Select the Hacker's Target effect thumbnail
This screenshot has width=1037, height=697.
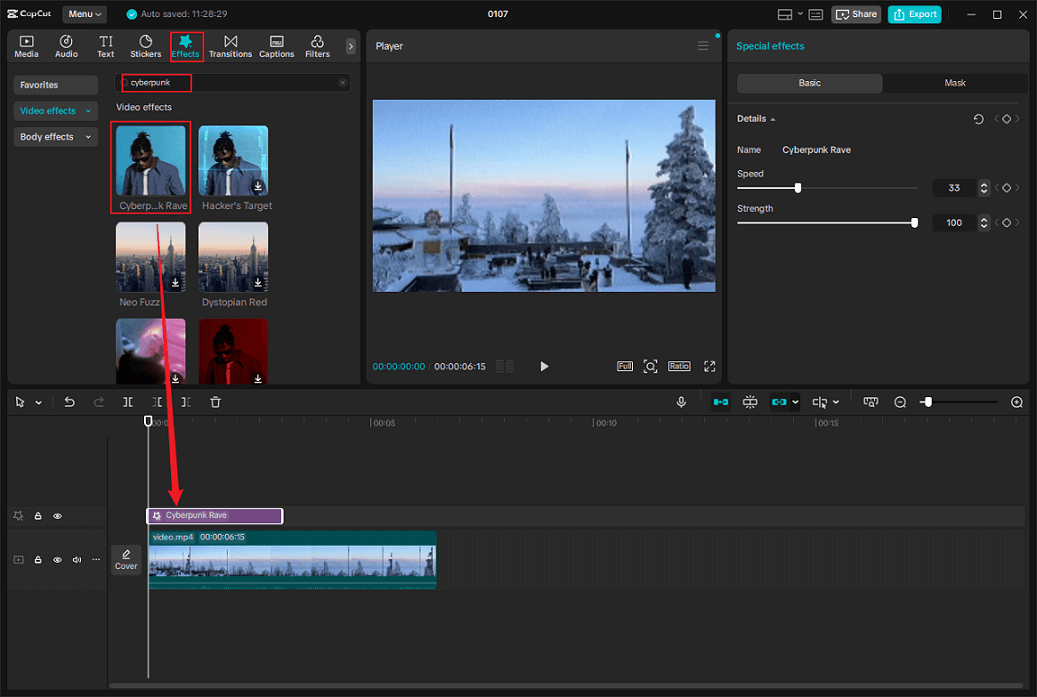[233, 160]
